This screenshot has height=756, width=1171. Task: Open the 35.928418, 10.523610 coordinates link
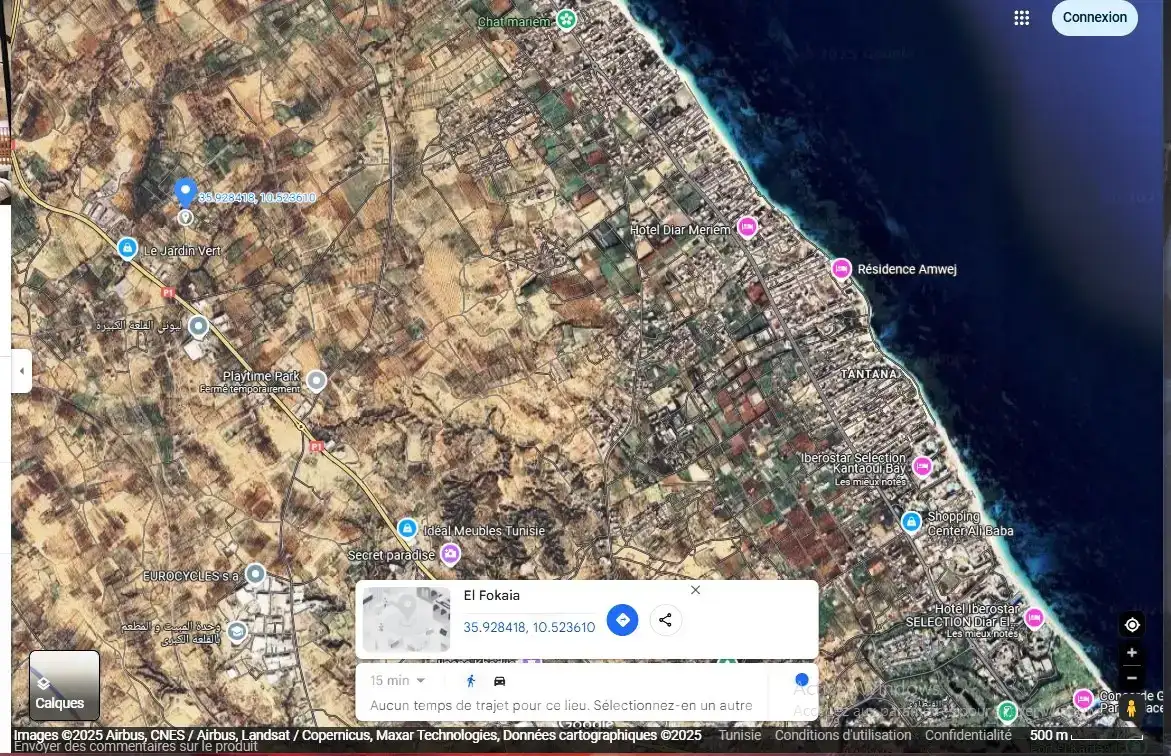pyautogui.click(x=529, y=628)
